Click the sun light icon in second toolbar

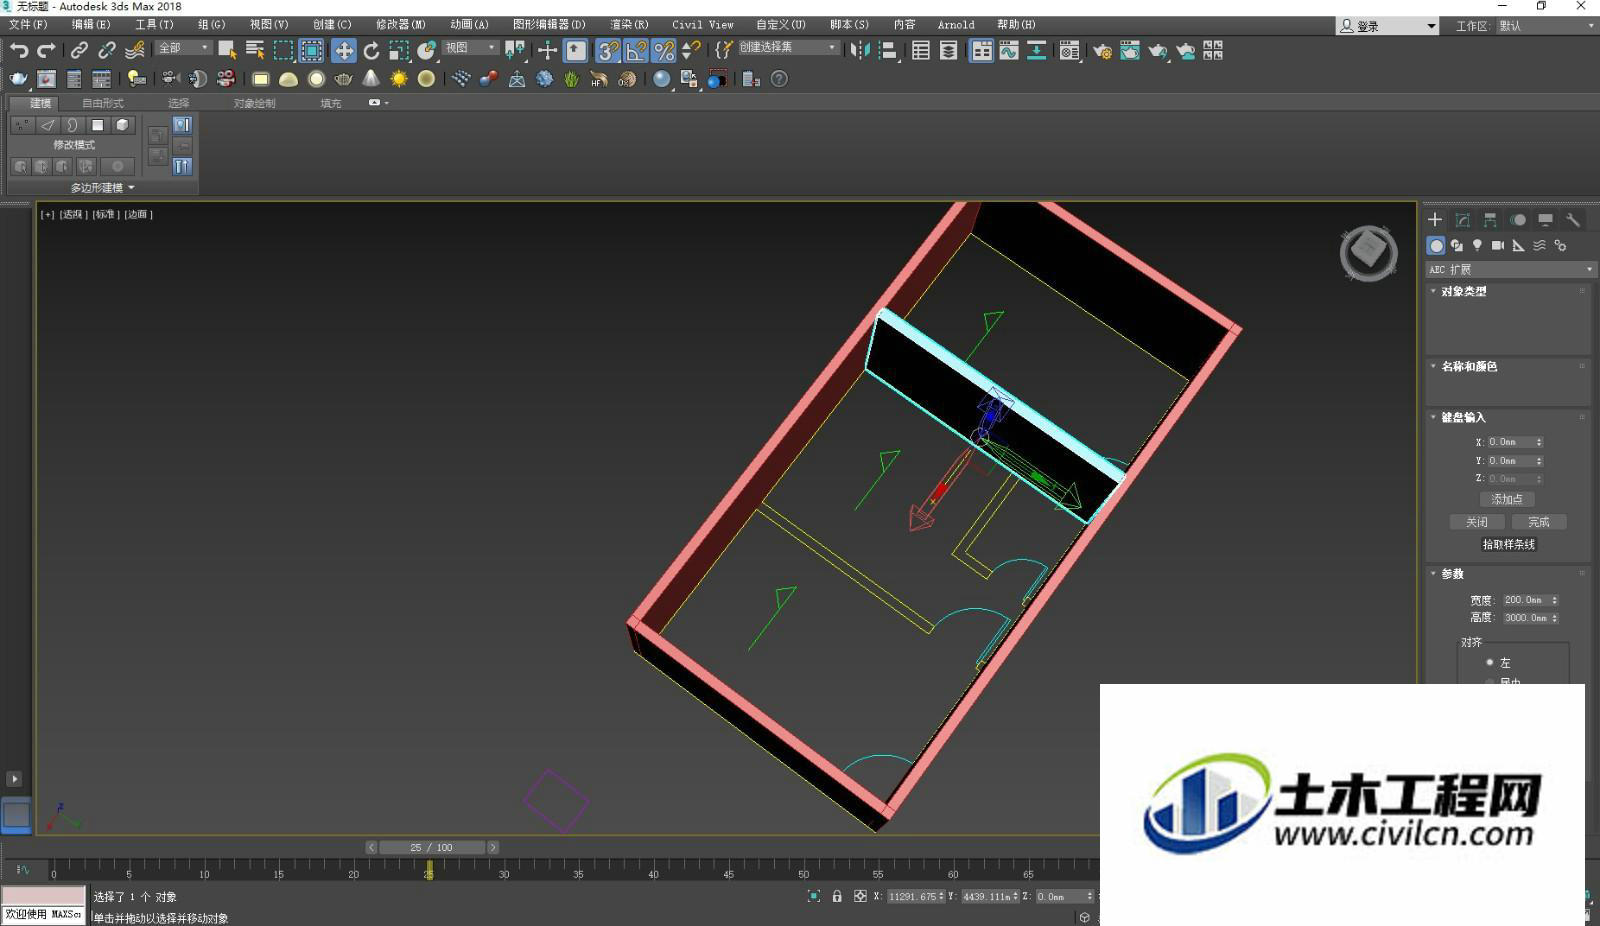(x=399, y=79)
